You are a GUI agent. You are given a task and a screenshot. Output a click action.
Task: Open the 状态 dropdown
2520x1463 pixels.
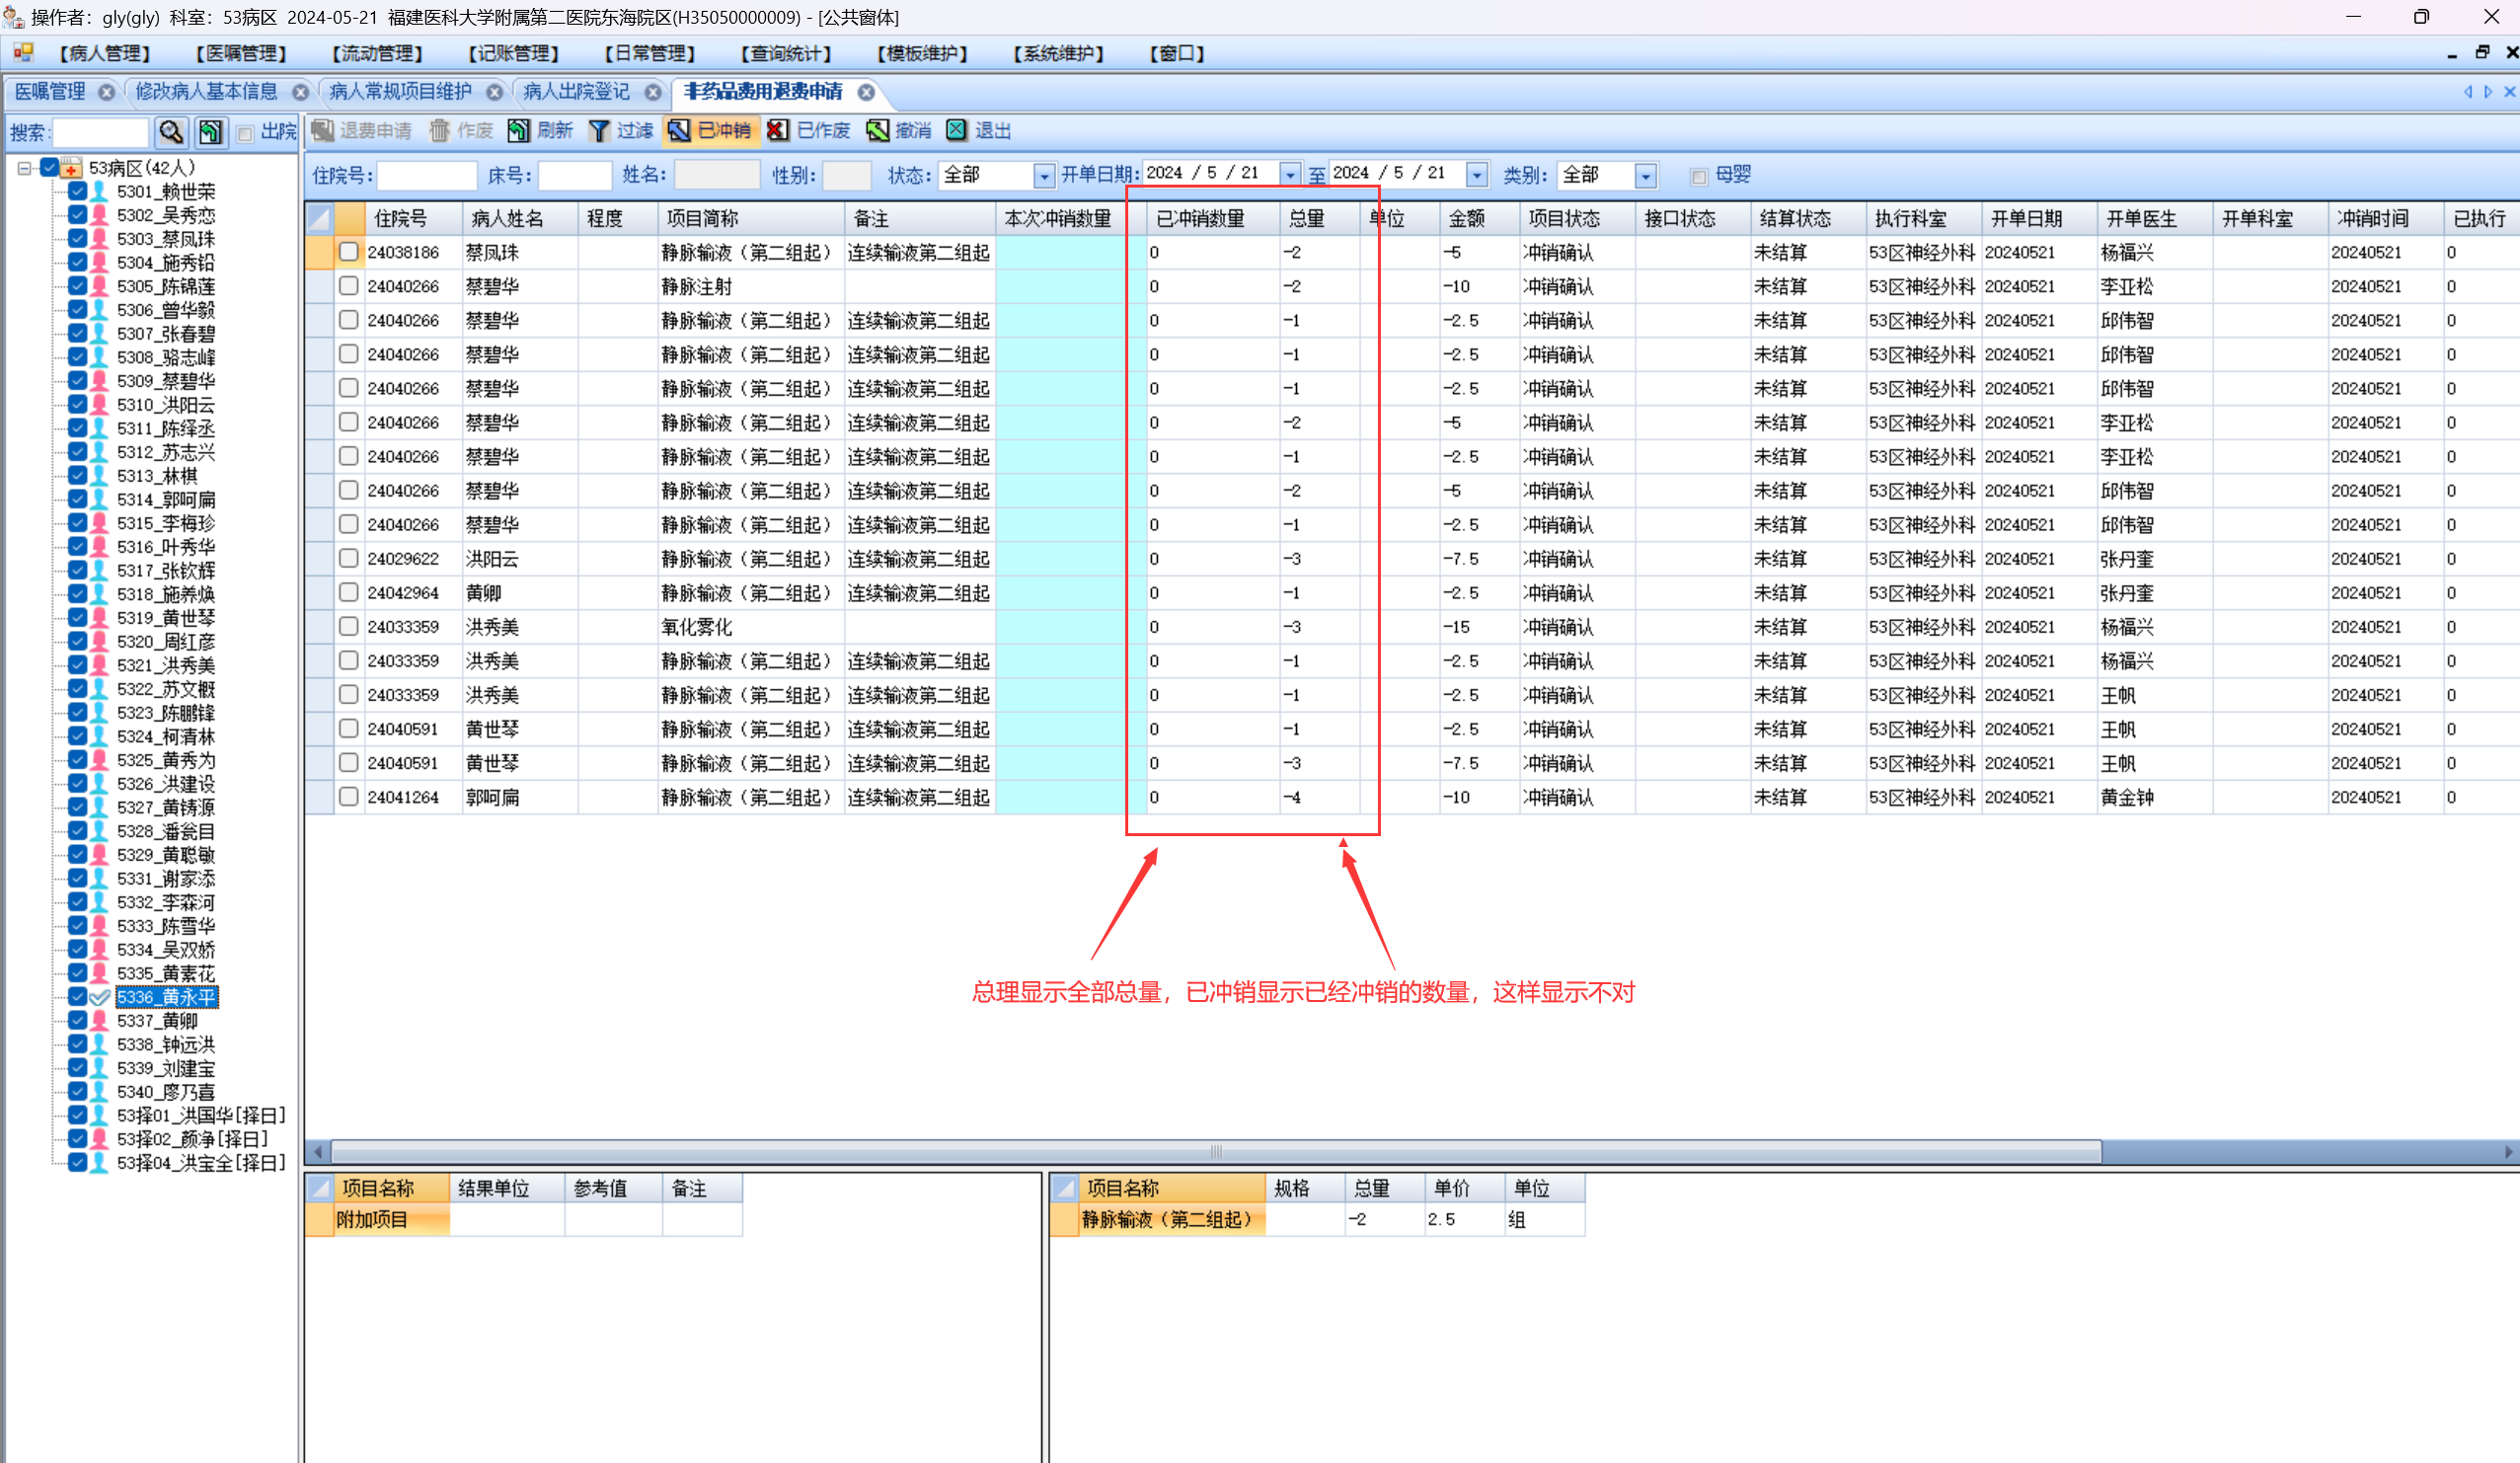pyautogui.click(x=1043, y=176)
